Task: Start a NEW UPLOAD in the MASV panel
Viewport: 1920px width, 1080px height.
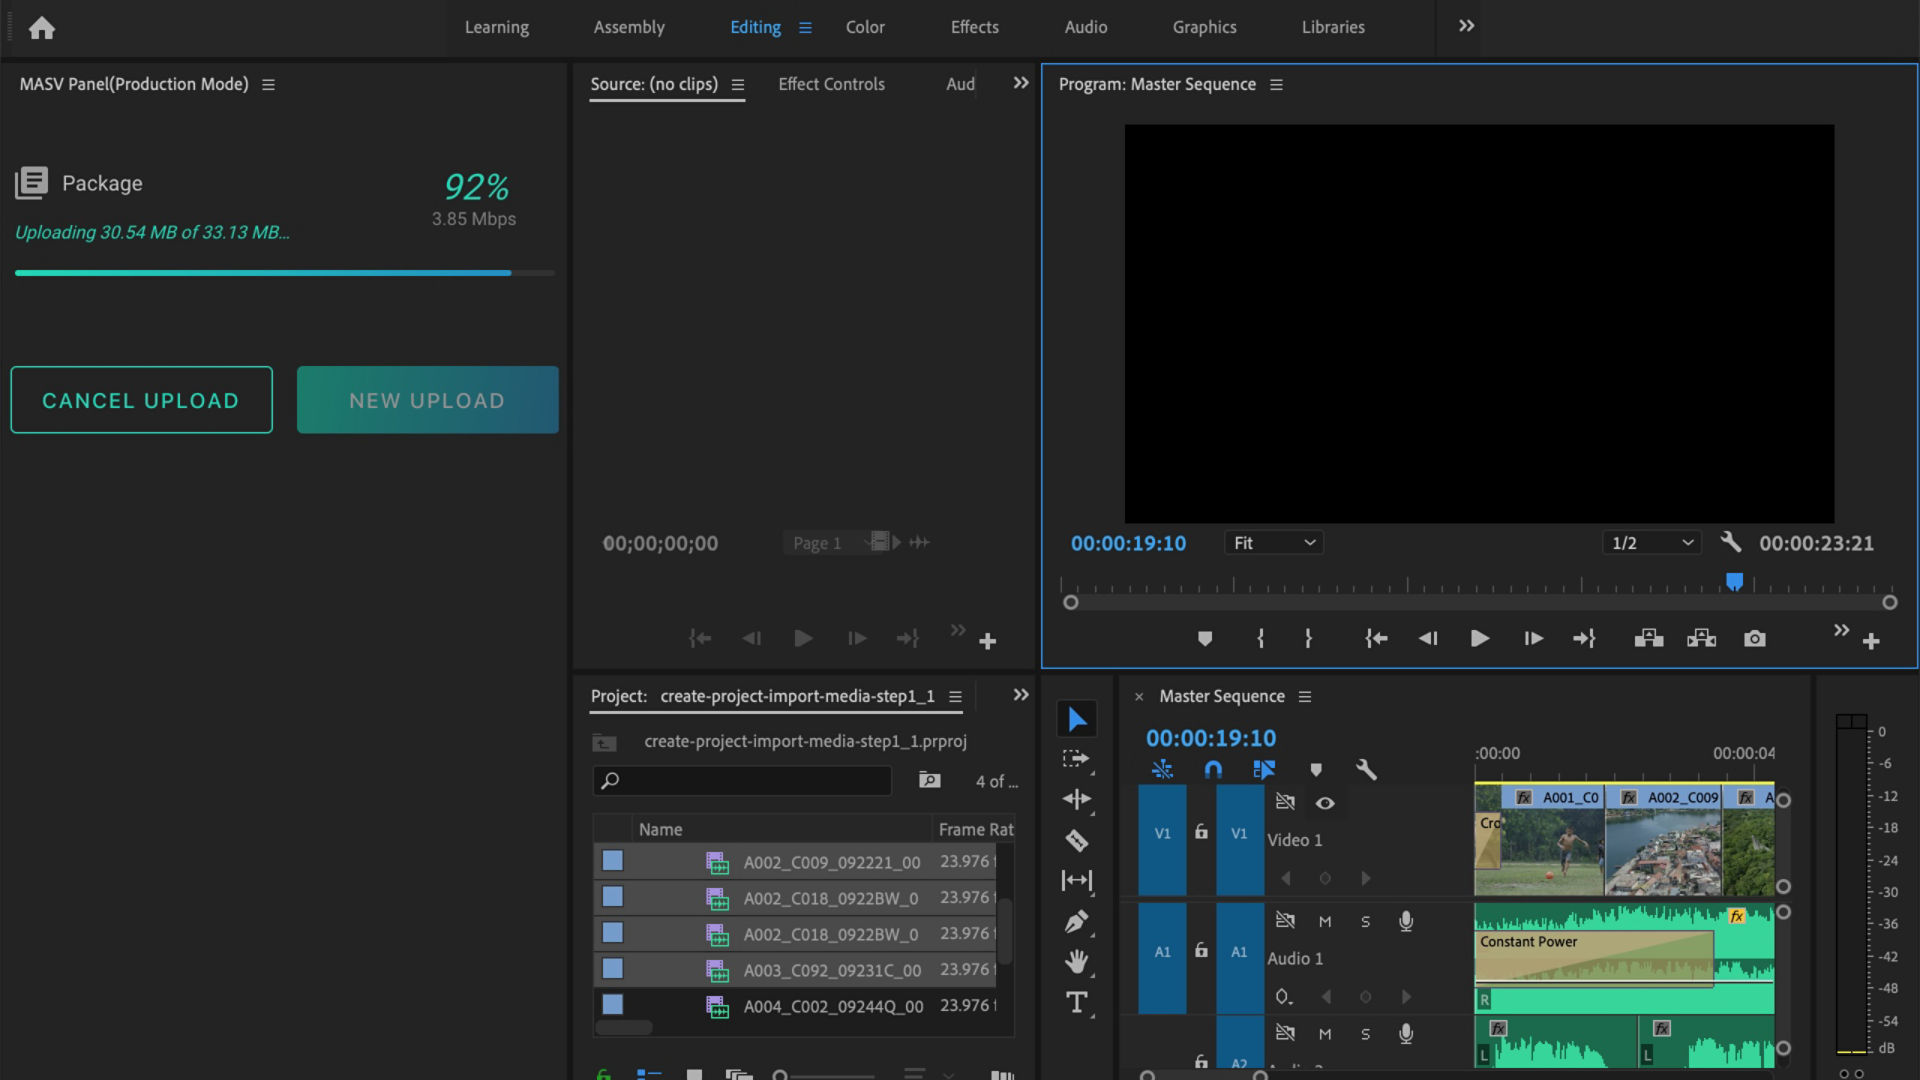Action: (x=427, y=399)
